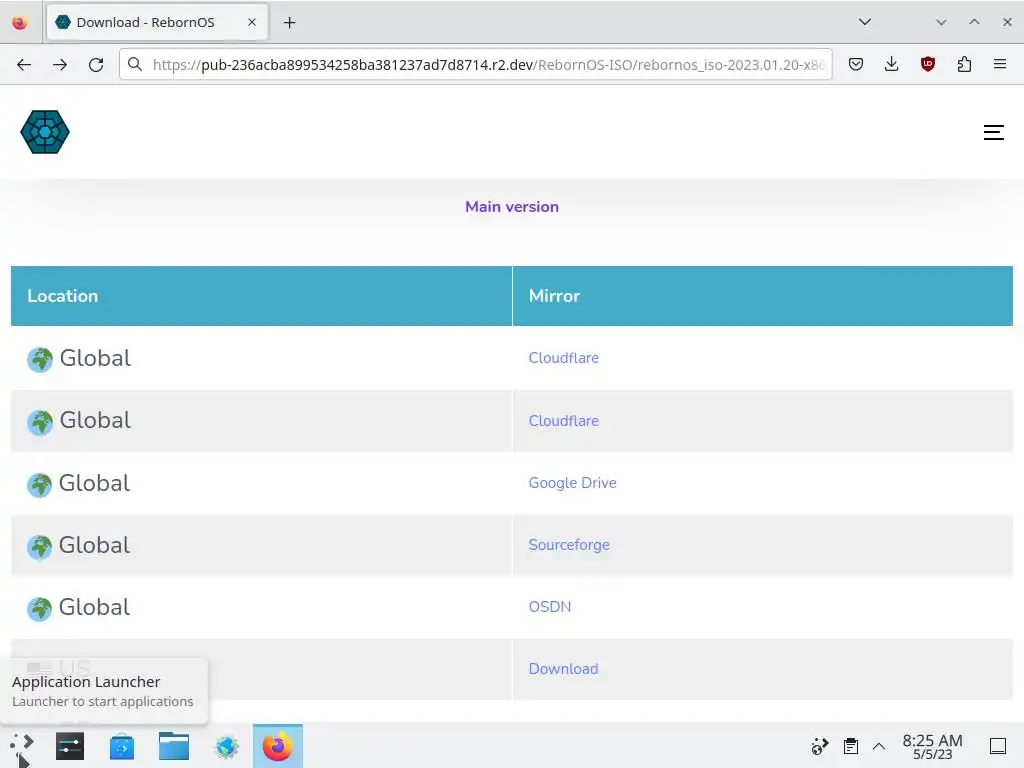Minimize the Firefox window
Screen dimensions: 1024x768
[941, 22]
